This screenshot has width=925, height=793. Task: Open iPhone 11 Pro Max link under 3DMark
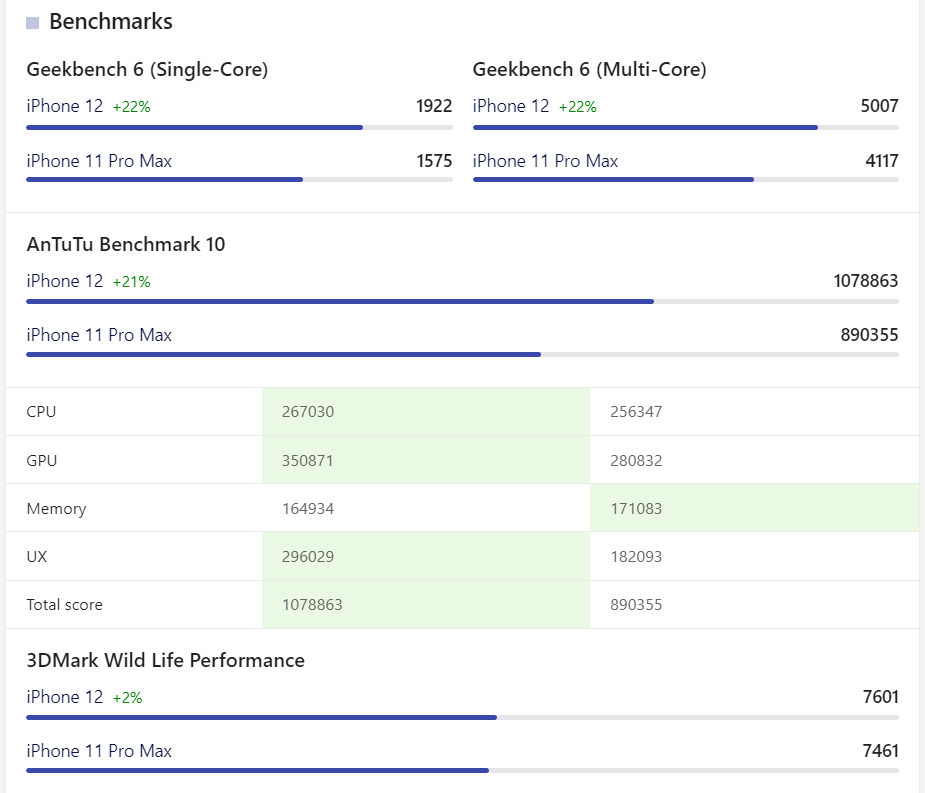click(x=99, y=751)
